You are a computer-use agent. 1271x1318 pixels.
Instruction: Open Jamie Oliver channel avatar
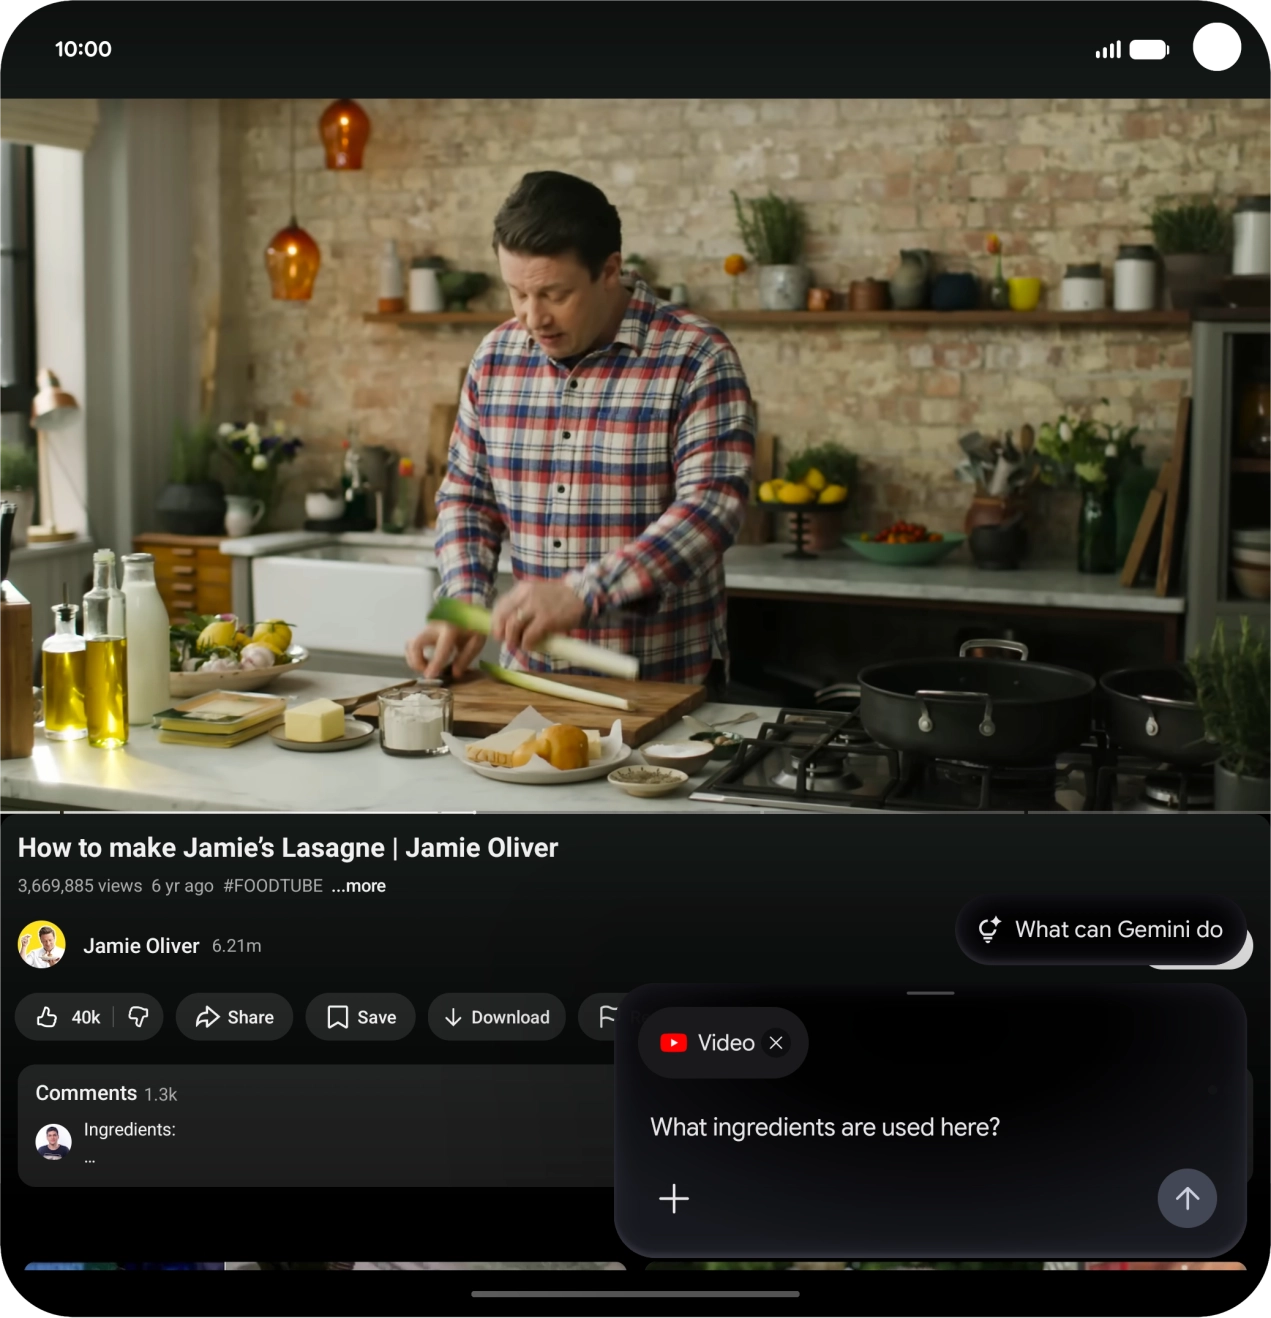[42, 945]
